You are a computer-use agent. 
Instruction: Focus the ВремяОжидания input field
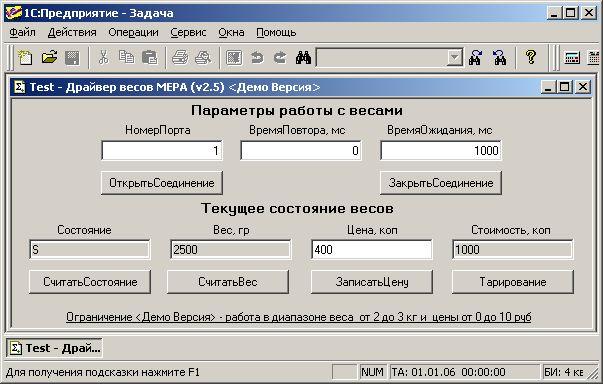[x=441, y=150]
